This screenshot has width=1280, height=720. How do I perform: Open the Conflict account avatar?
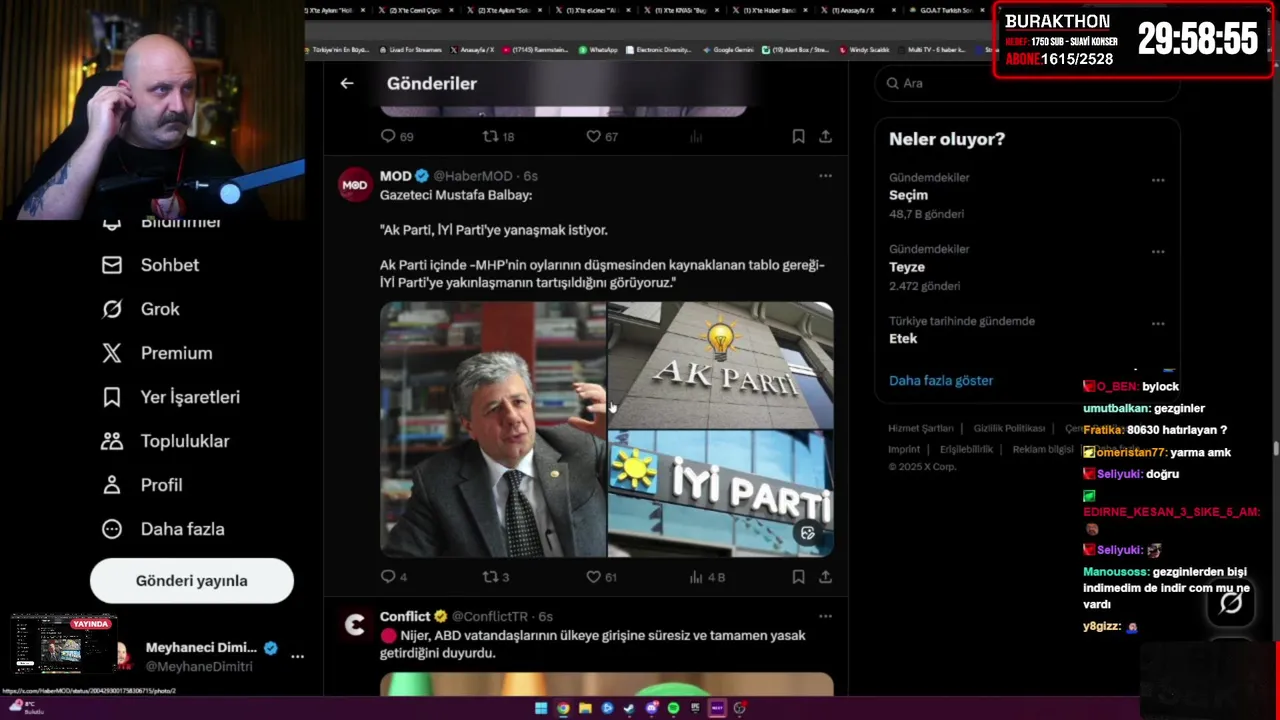tap(354, 625)
